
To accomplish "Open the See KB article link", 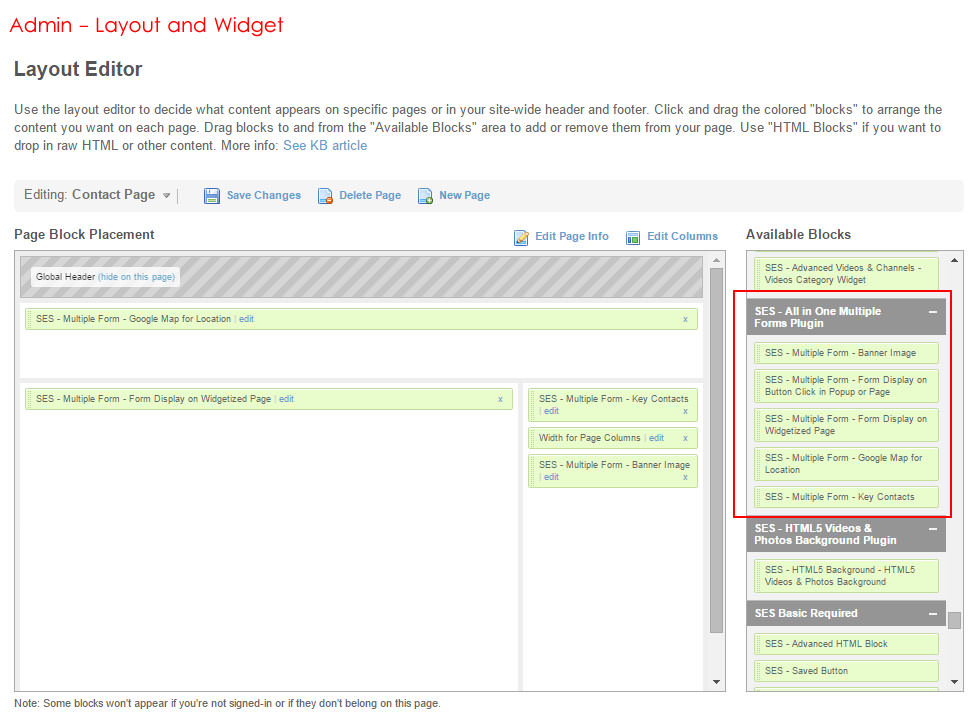I will pos(325,146).
